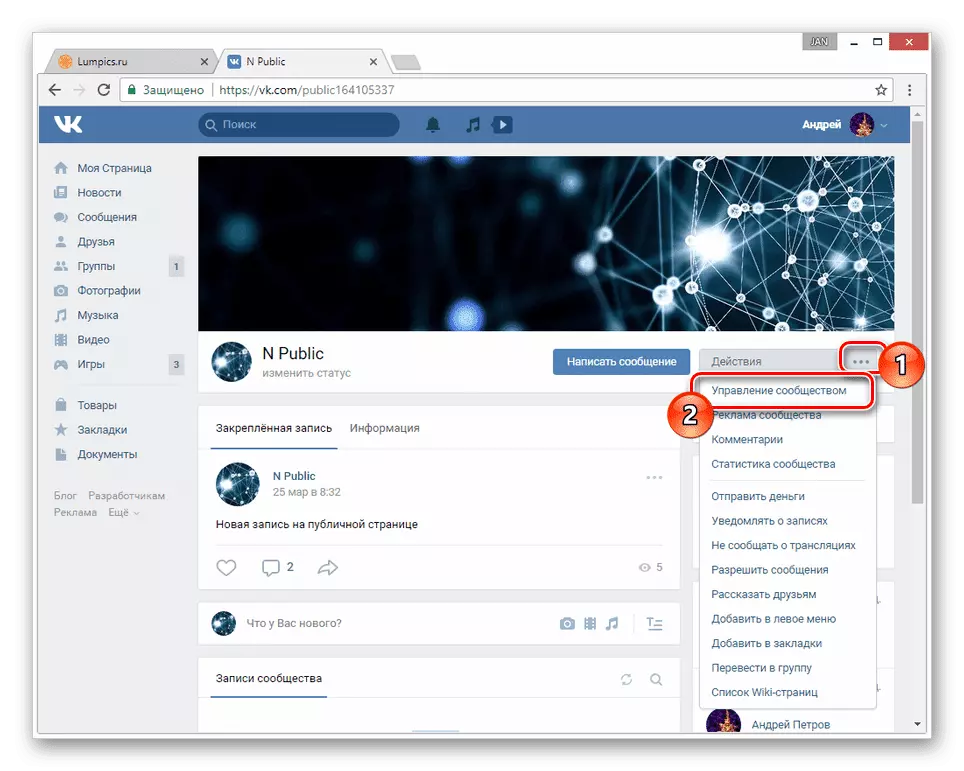The width and height of the screenshot is (964, 771).
Task: Attach a photo with camera icon
Action: [x=567, y=623]
